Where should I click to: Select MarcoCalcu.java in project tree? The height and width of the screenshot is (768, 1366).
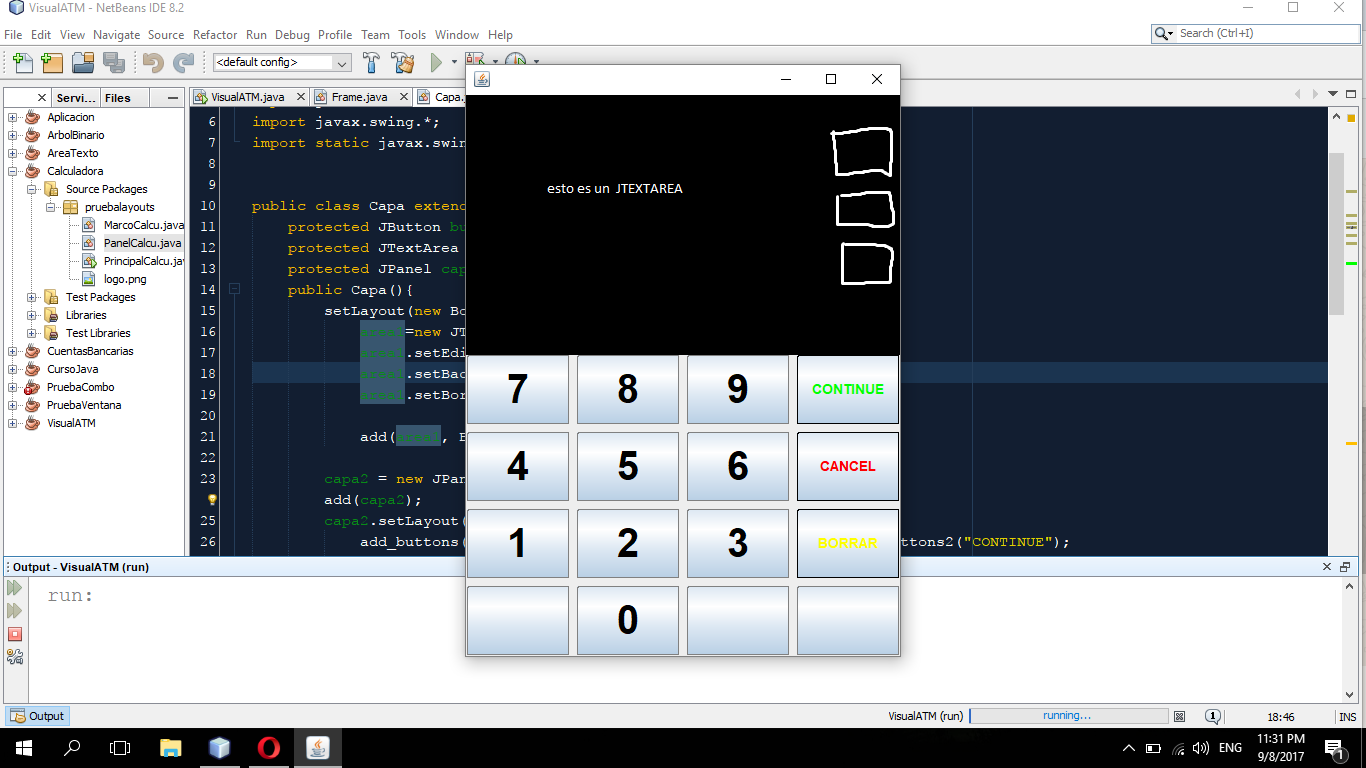(143, 225)
